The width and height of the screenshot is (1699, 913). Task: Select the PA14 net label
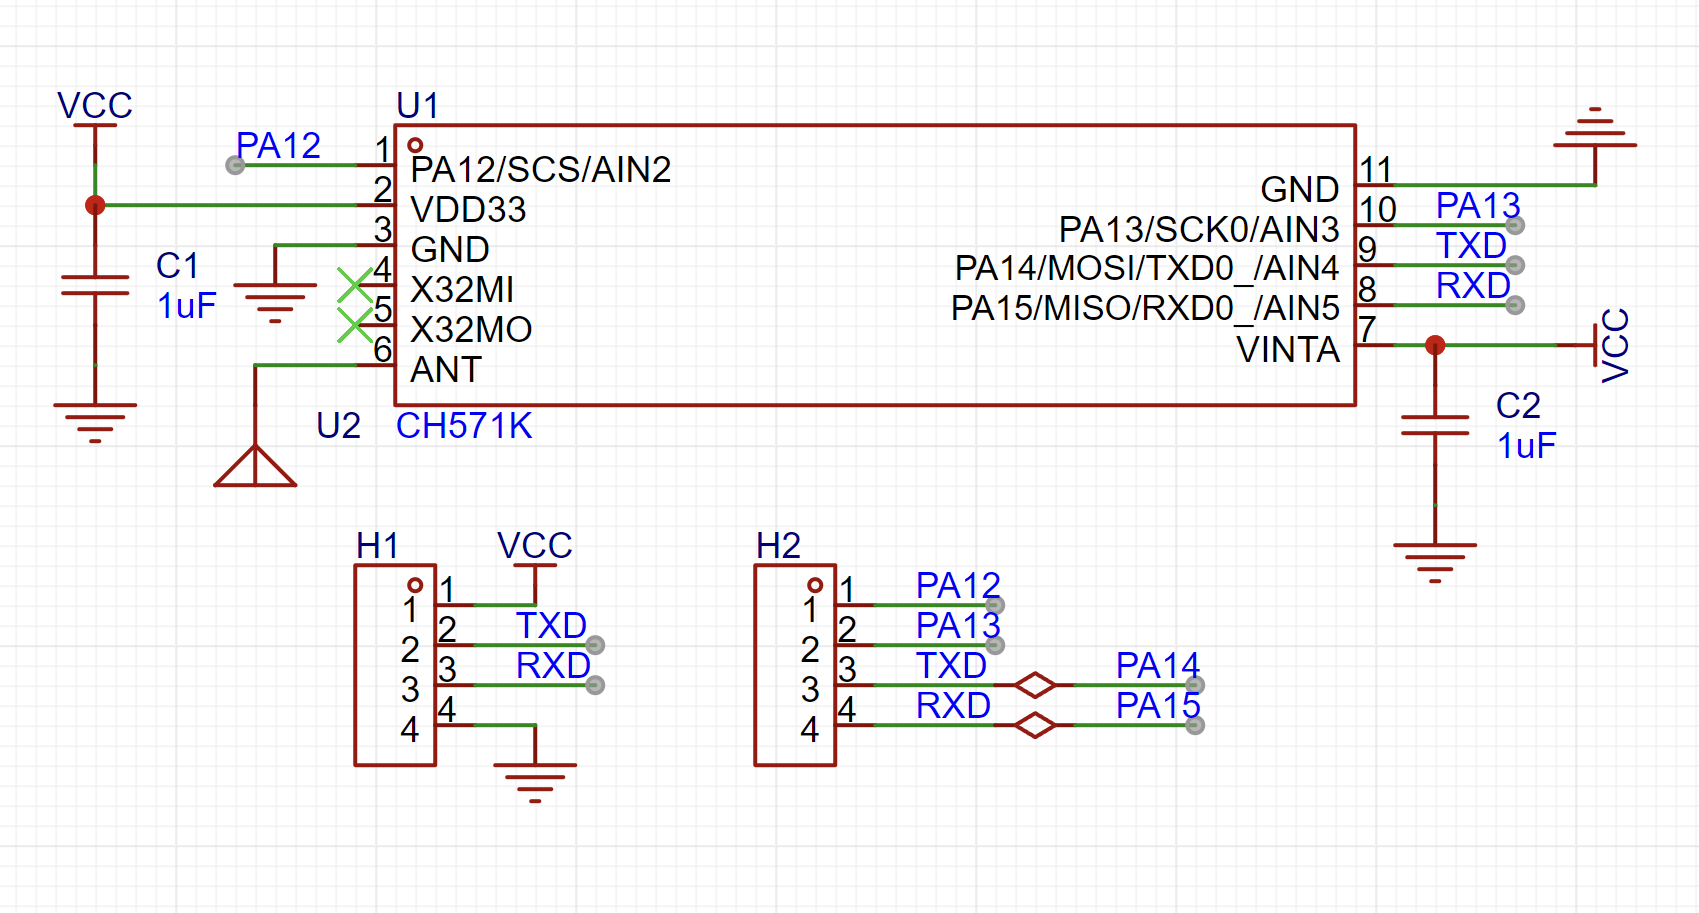[x=1158, y=666]
